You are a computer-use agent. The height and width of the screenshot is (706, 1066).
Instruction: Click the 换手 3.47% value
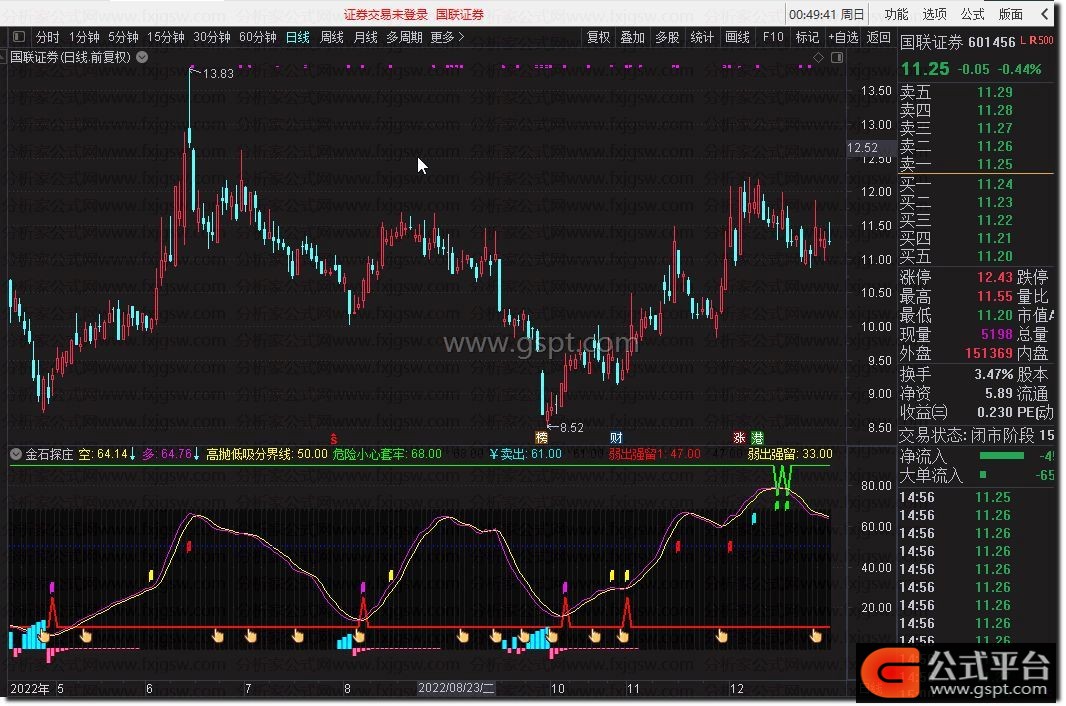pyautogui.click(x=993, y=374)
